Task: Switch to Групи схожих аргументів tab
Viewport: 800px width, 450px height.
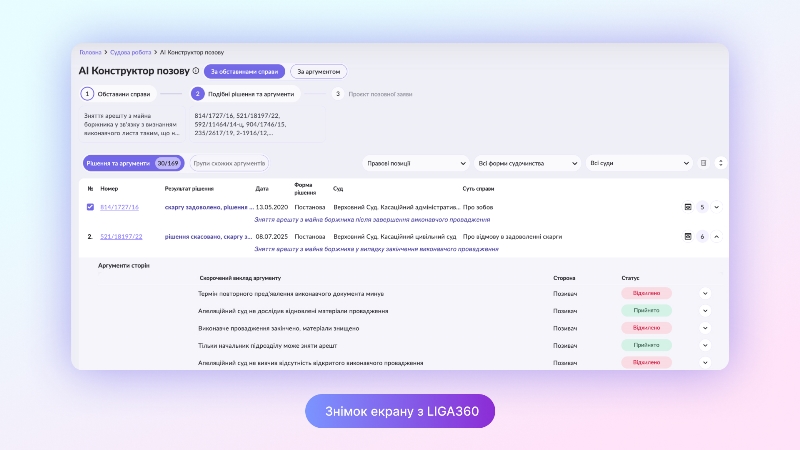Action: coord(229,163)
